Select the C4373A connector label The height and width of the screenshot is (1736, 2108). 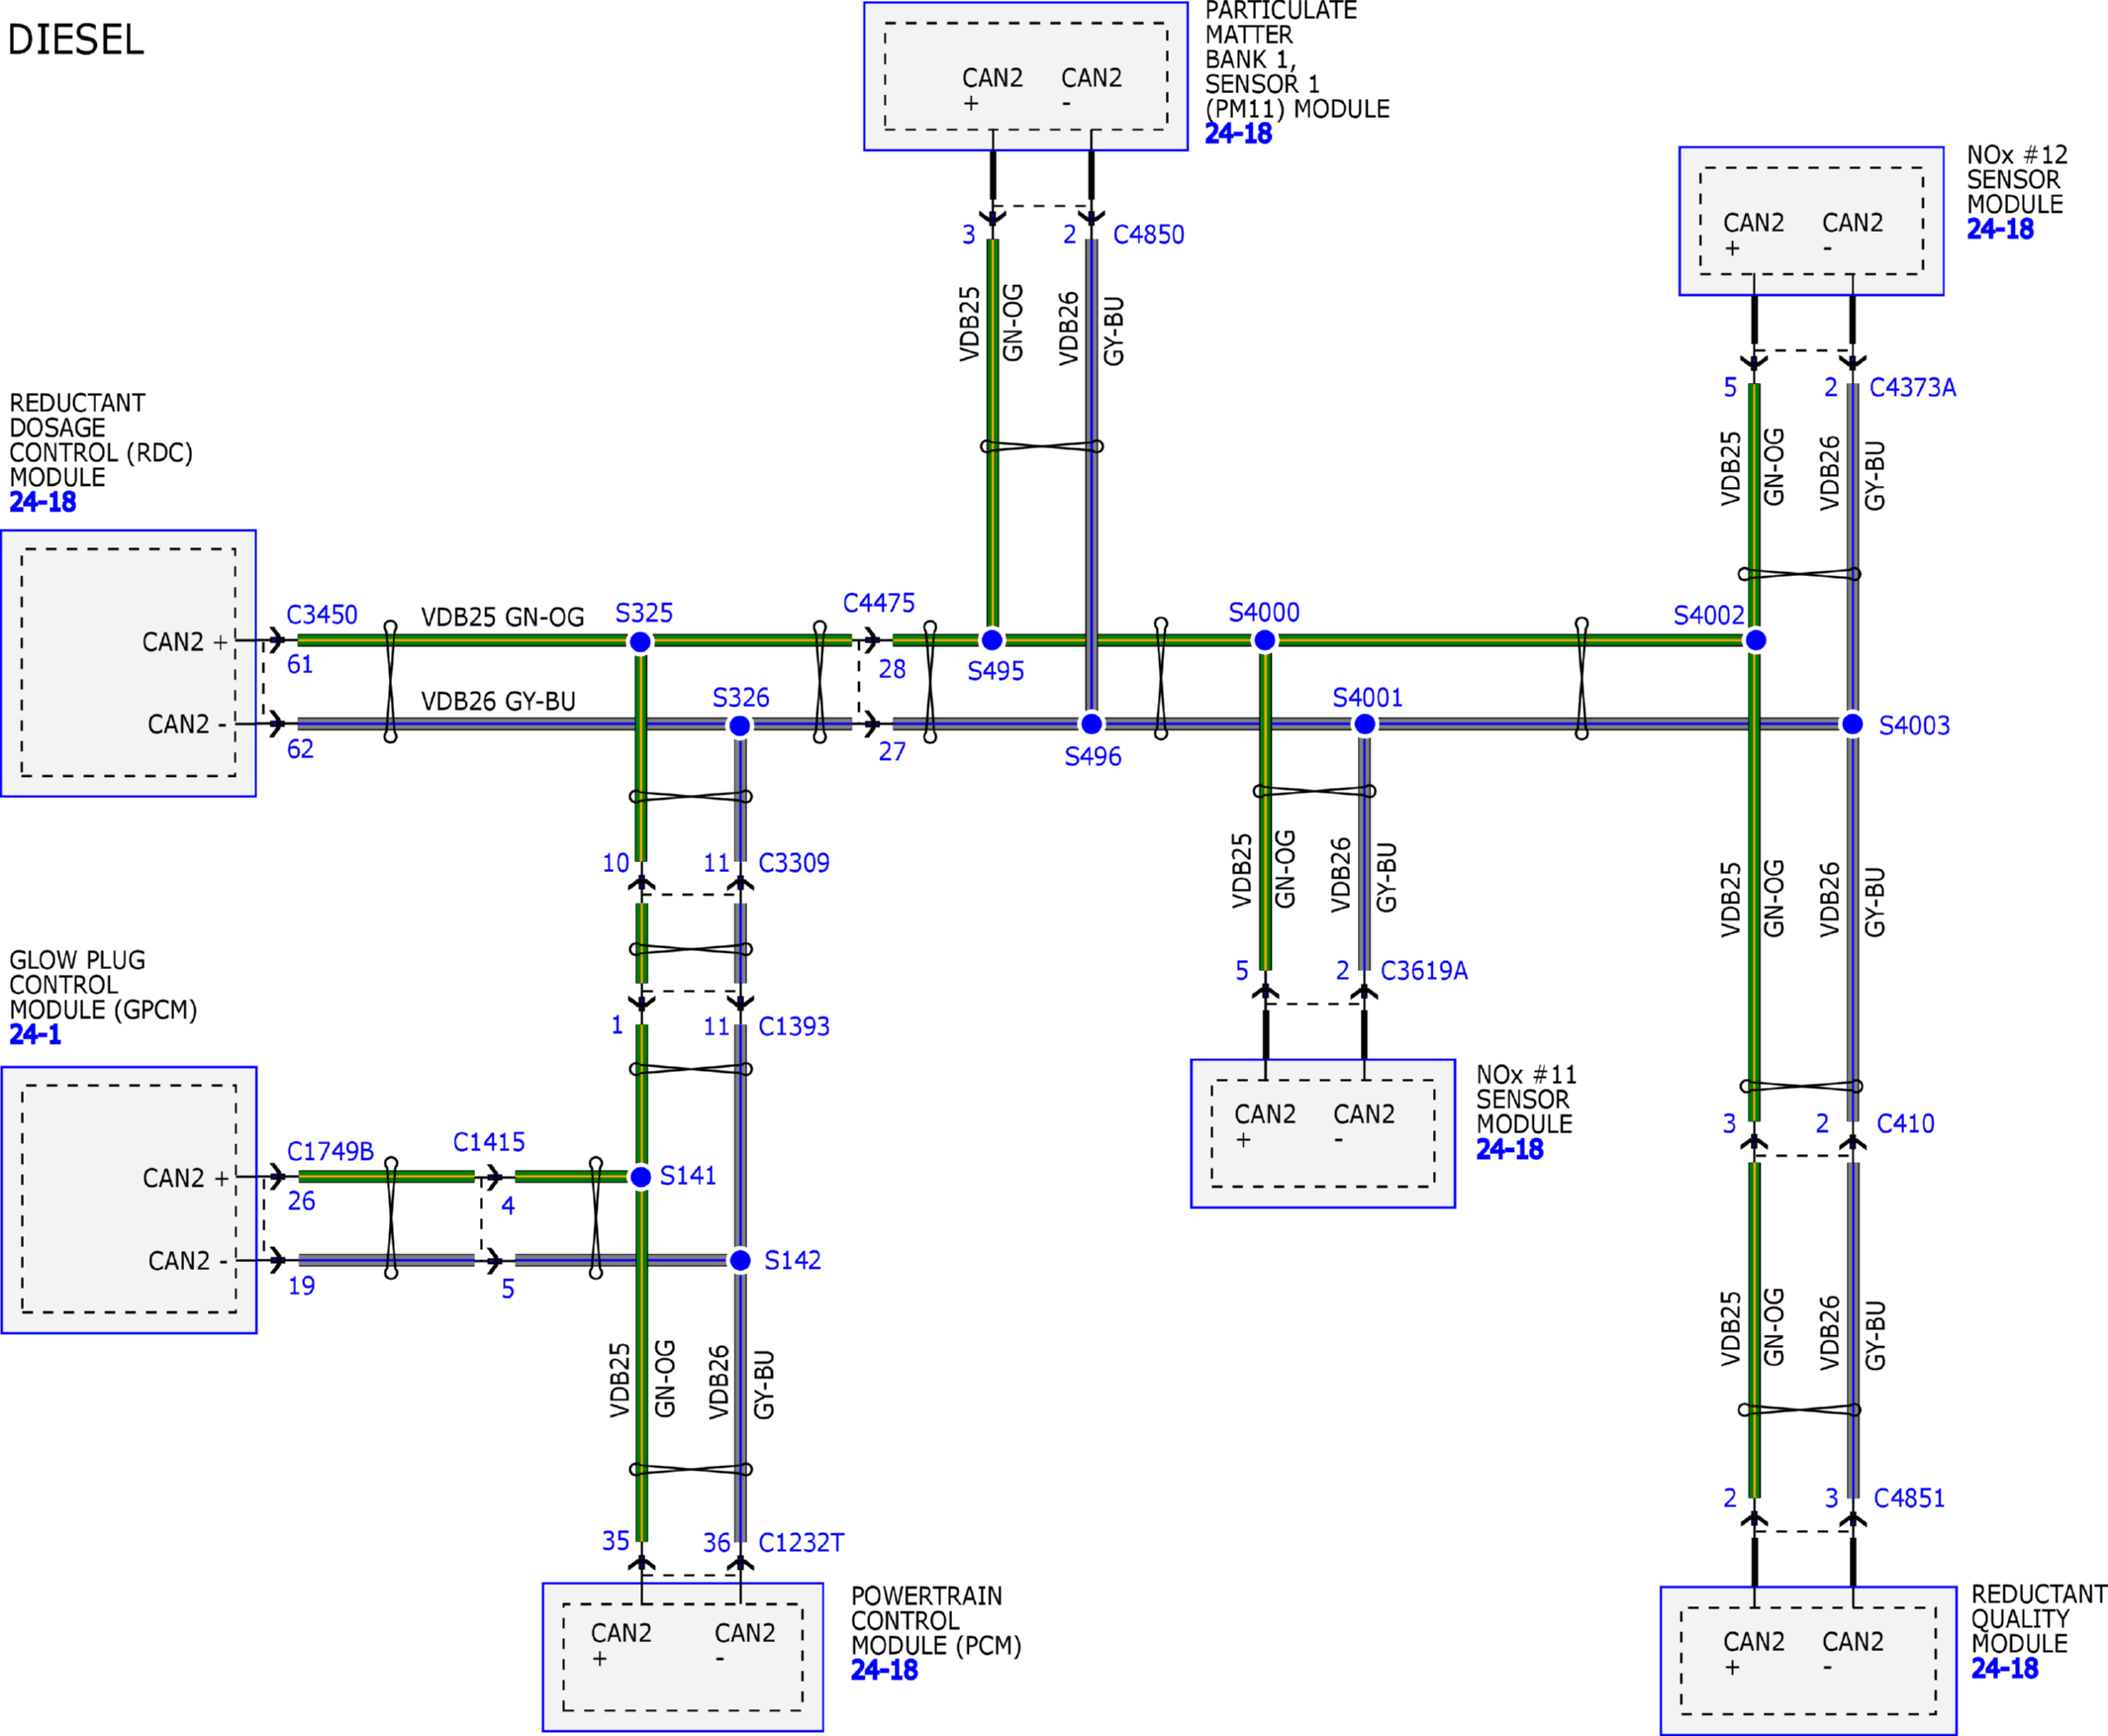pos(1912,387)
